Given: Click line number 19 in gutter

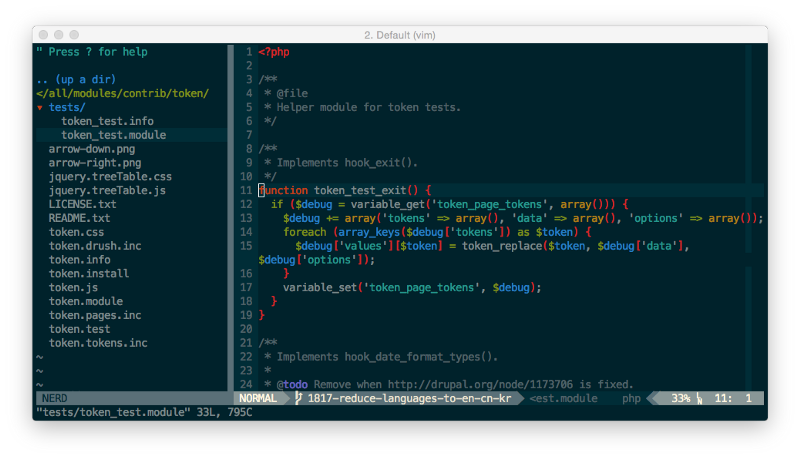Looking at the screenshot, I should pyautogui.click(x=246, y=315).
